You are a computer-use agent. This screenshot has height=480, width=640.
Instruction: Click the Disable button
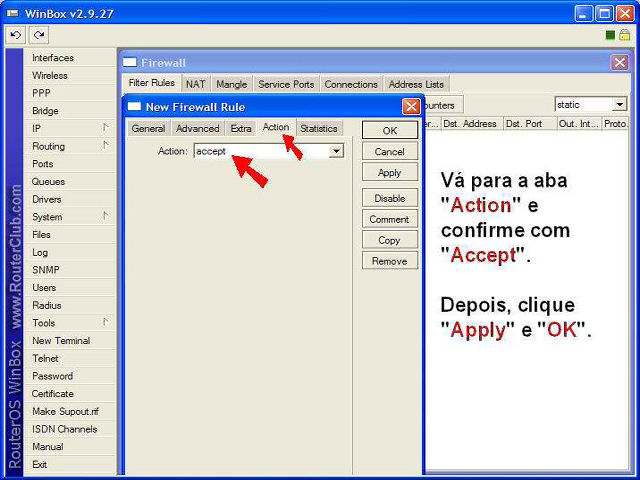pyautogui.click(x=390, y=198)
